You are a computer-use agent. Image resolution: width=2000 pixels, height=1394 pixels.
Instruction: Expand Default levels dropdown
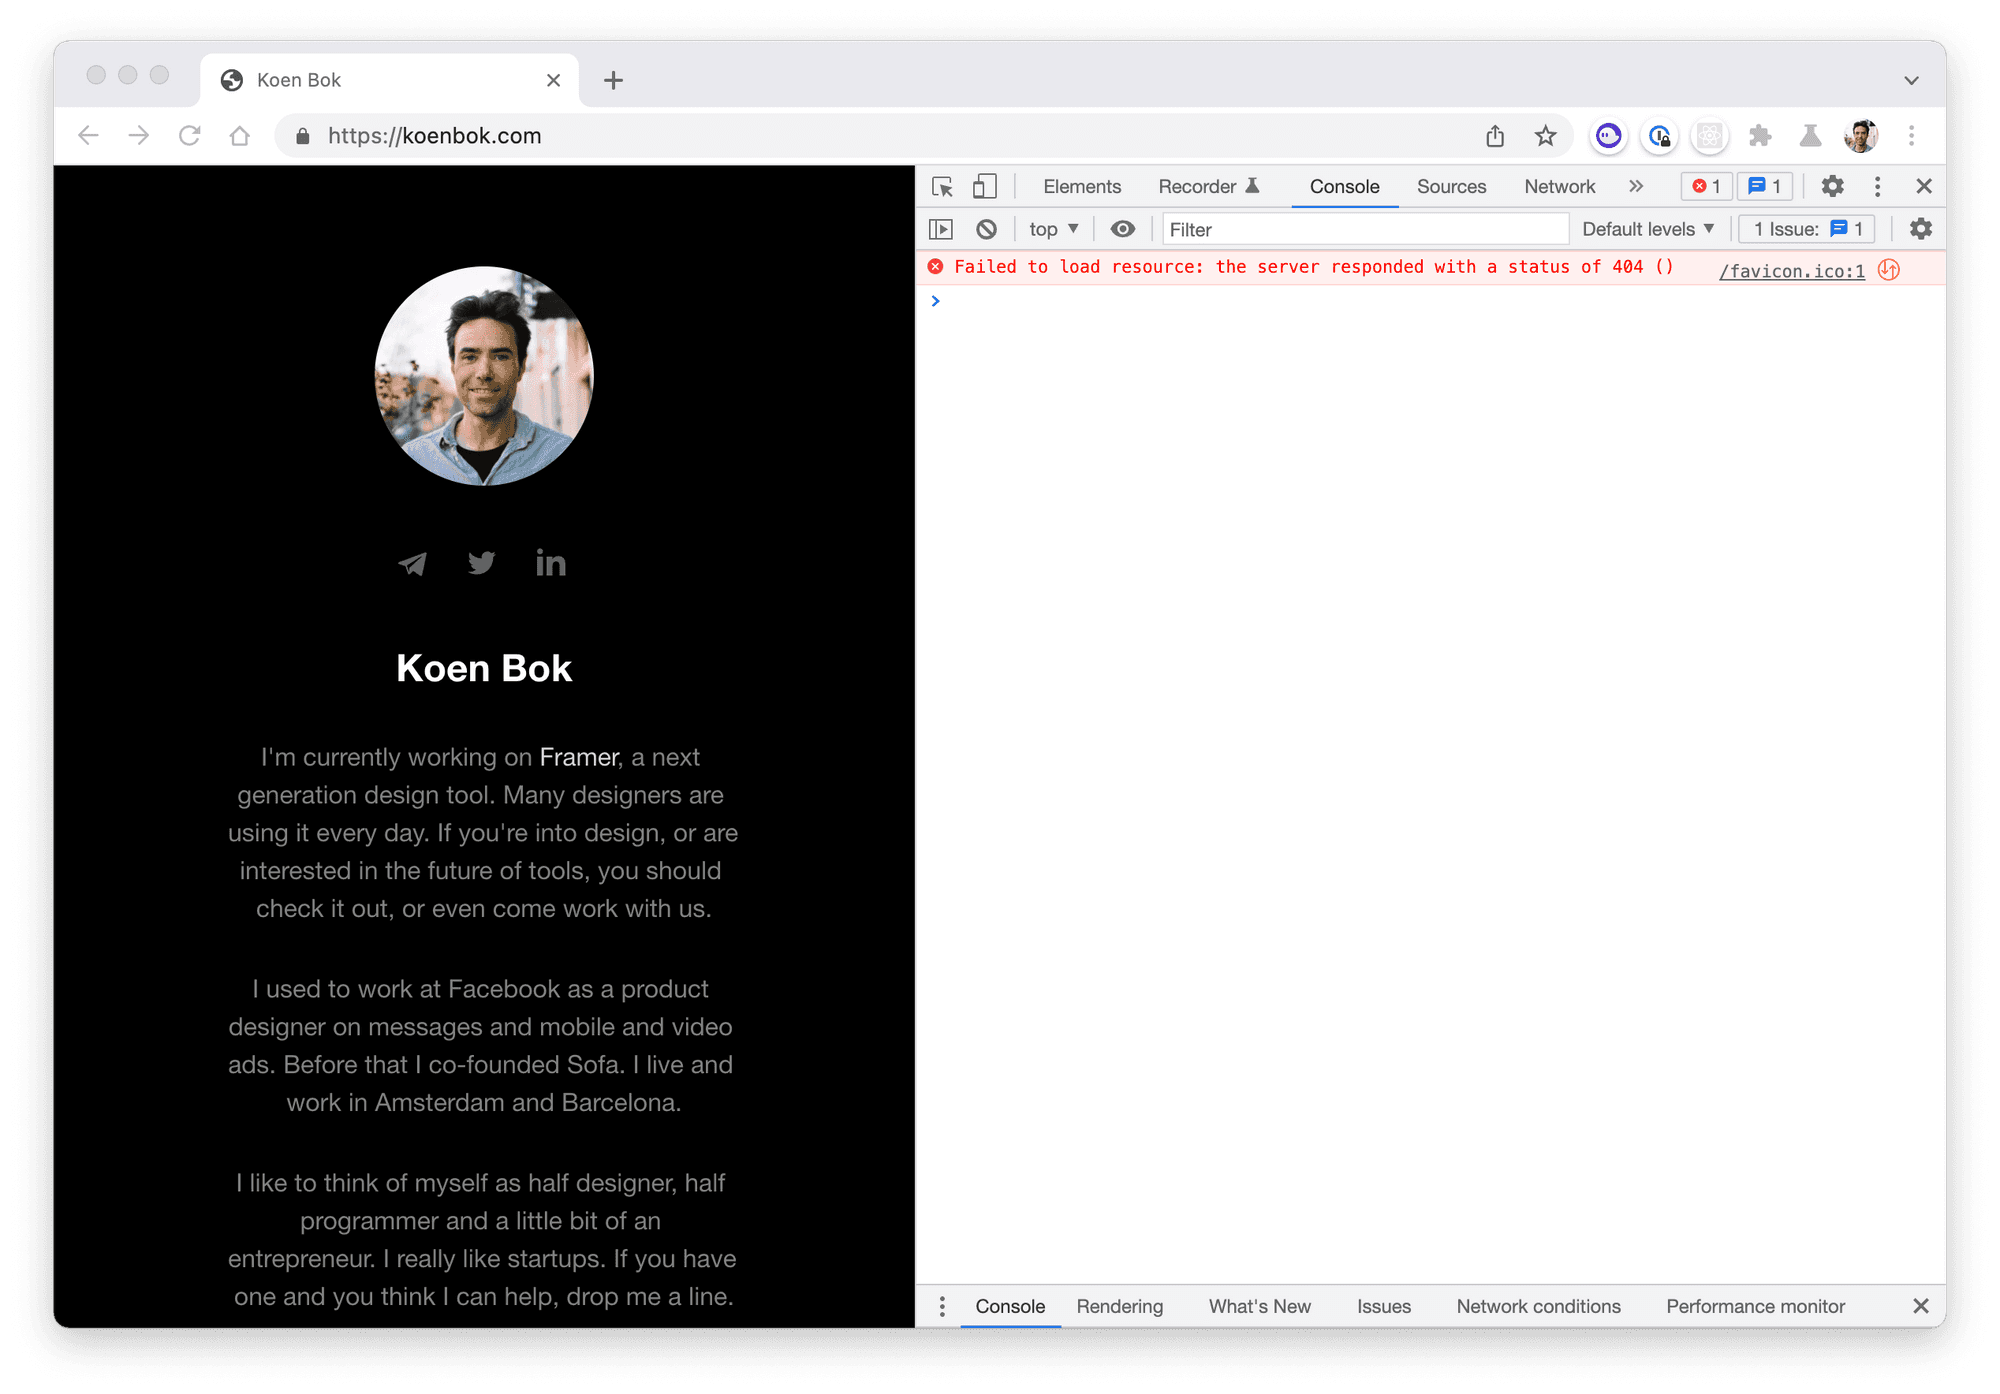tap(1648, 229)
